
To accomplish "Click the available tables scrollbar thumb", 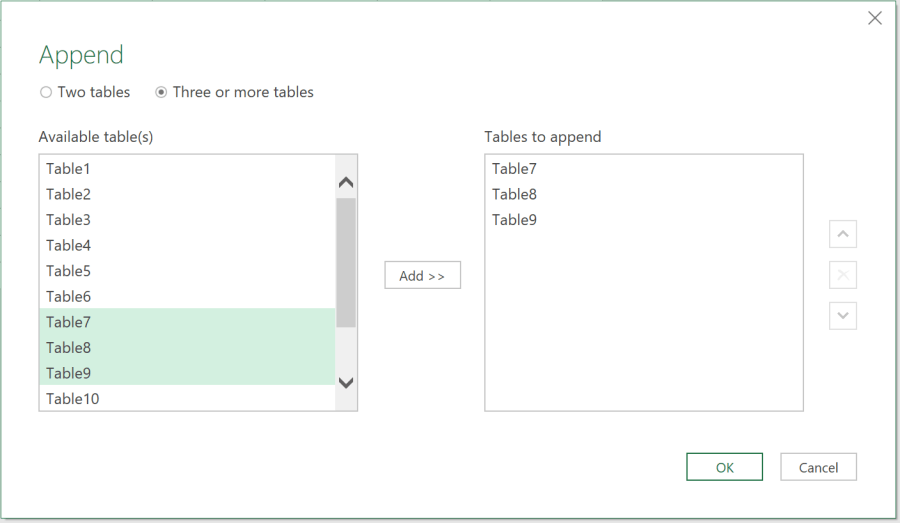I will click(346, 262).
